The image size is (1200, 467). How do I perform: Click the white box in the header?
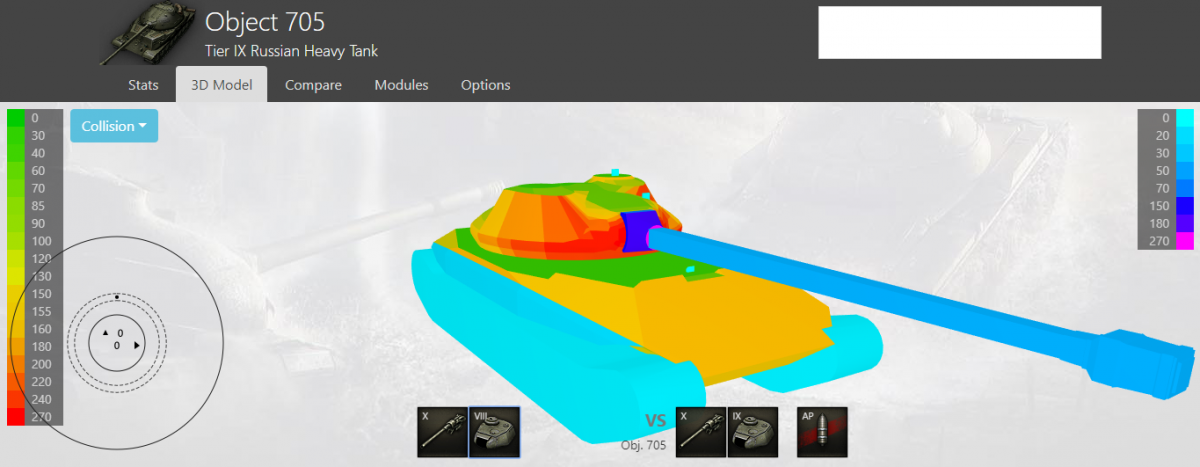click(x=960, y=33)
